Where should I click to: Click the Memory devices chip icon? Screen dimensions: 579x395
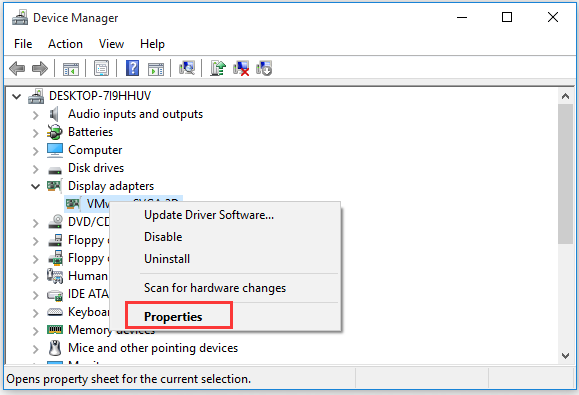point(55,329)
